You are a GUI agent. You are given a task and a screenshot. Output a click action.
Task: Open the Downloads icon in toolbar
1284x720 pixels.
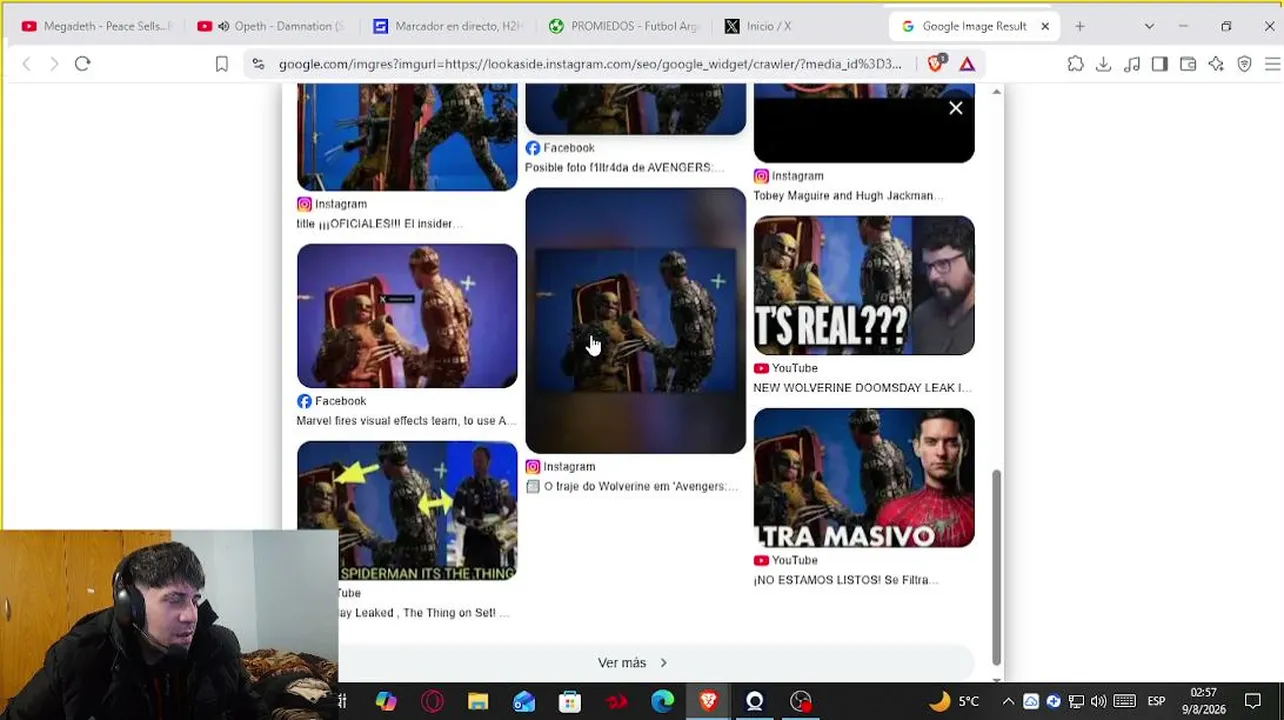pos(1104,64)
